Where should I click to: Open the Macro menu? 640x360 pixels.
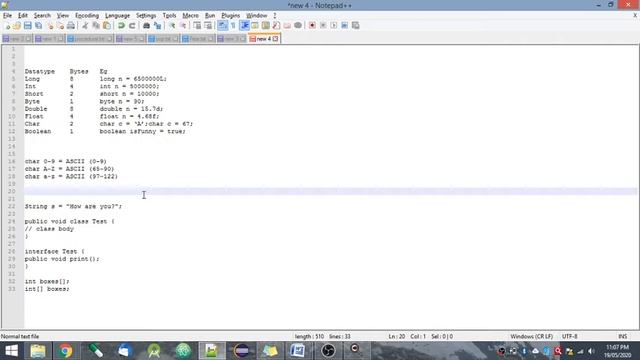click(190, 16)
